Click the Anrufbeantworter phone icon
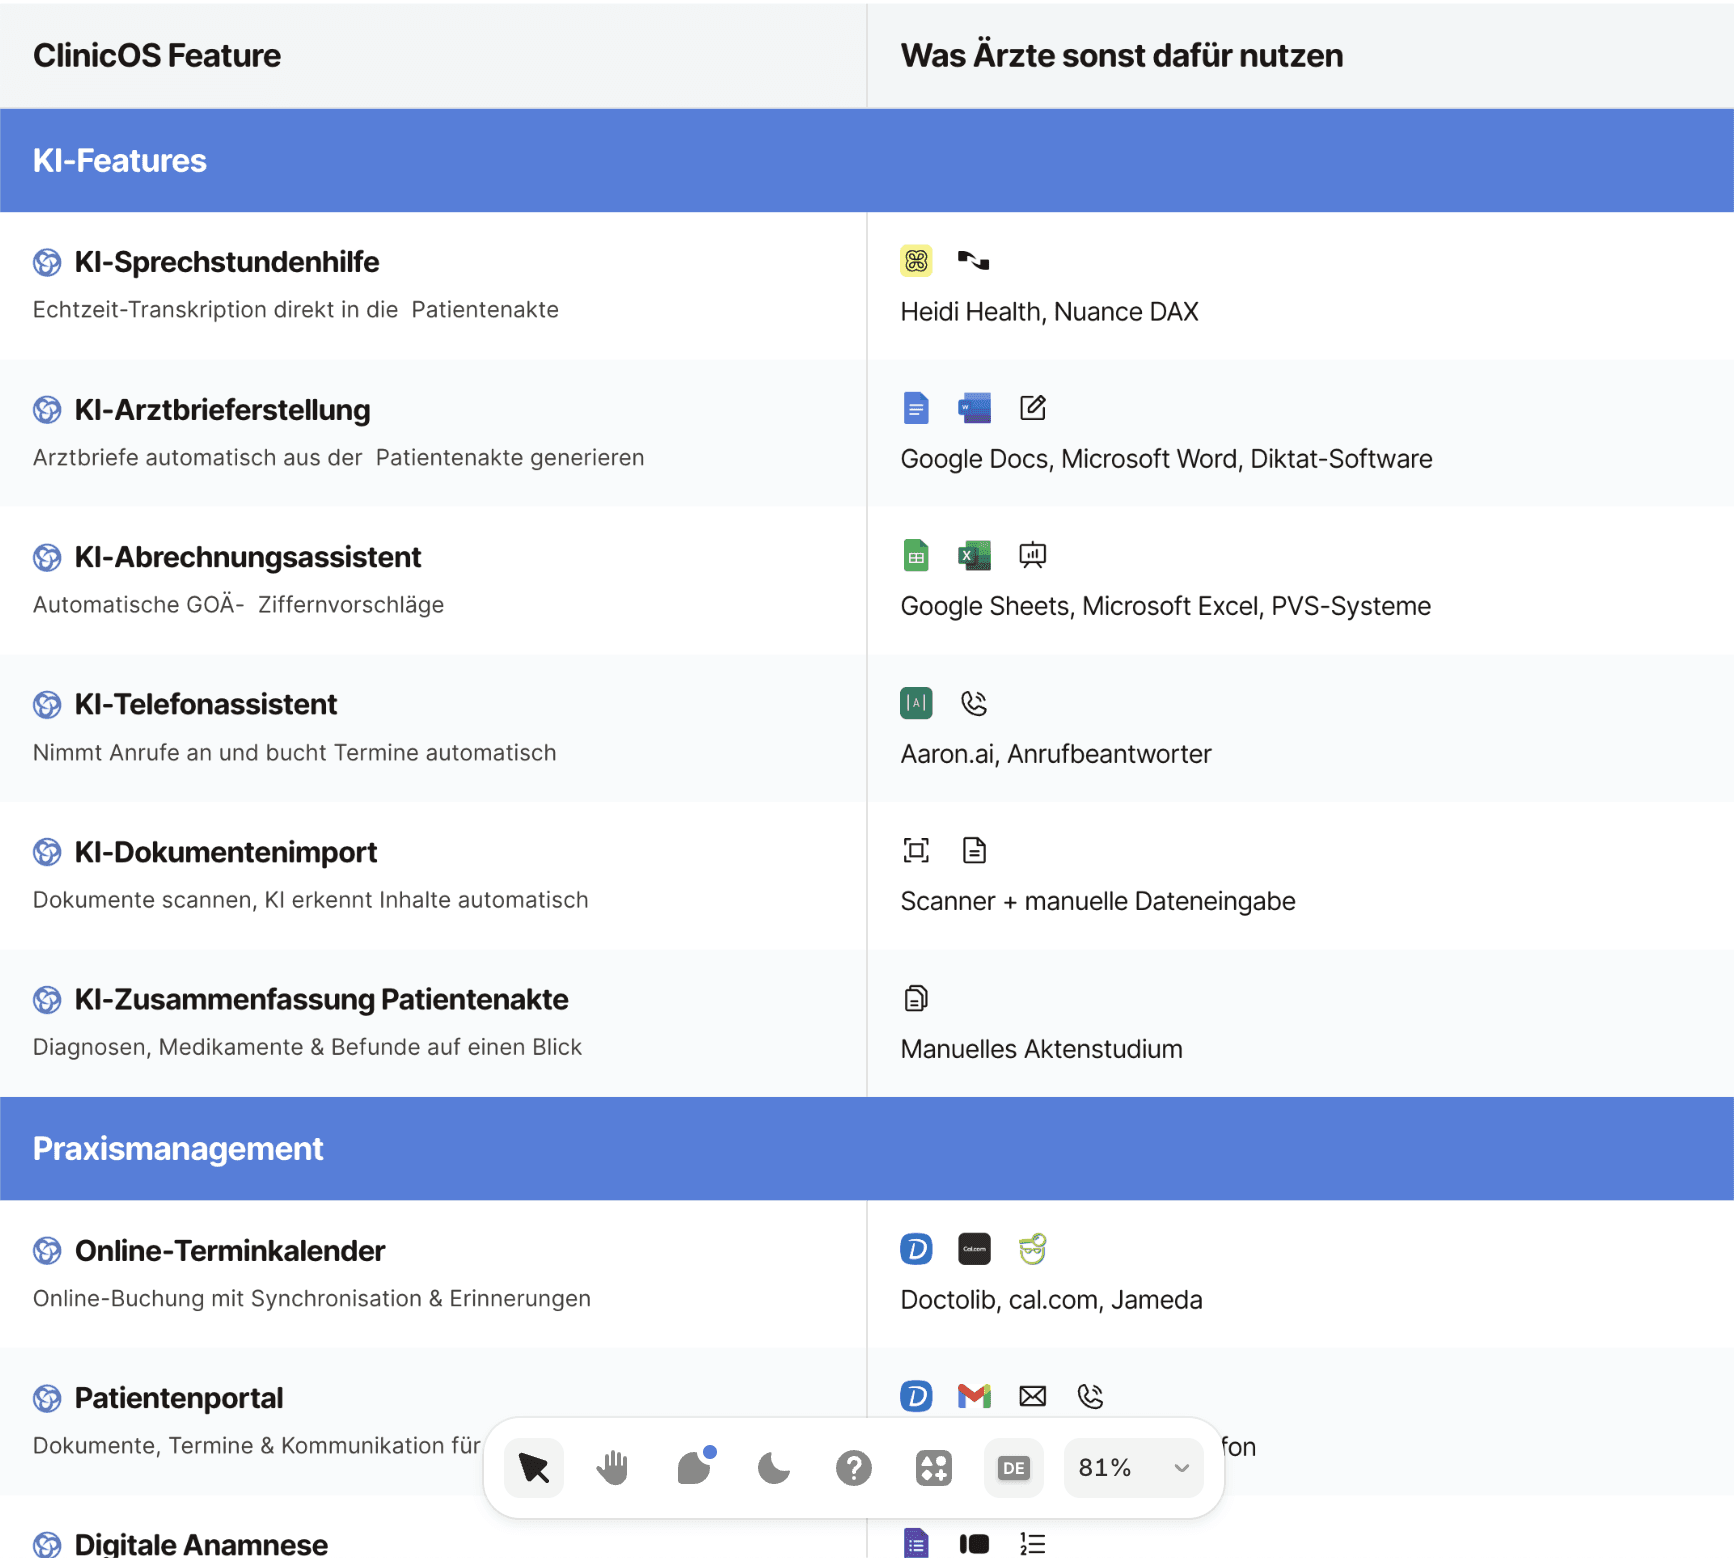This screenshot has width=1734, height=1558. click(974, 703)
